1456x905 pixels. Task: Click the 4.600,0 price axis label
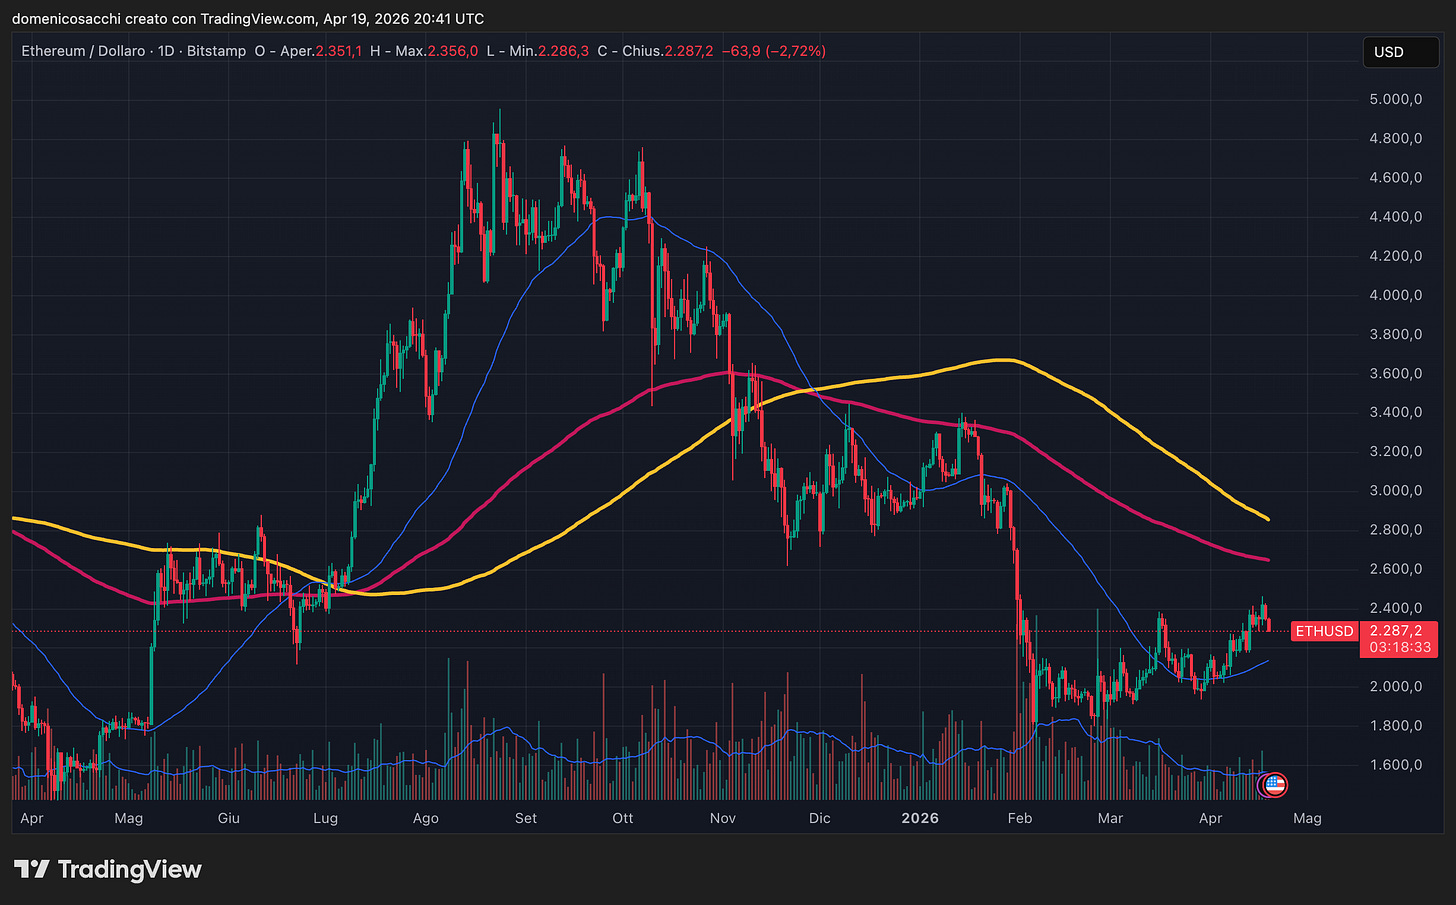1396,177
